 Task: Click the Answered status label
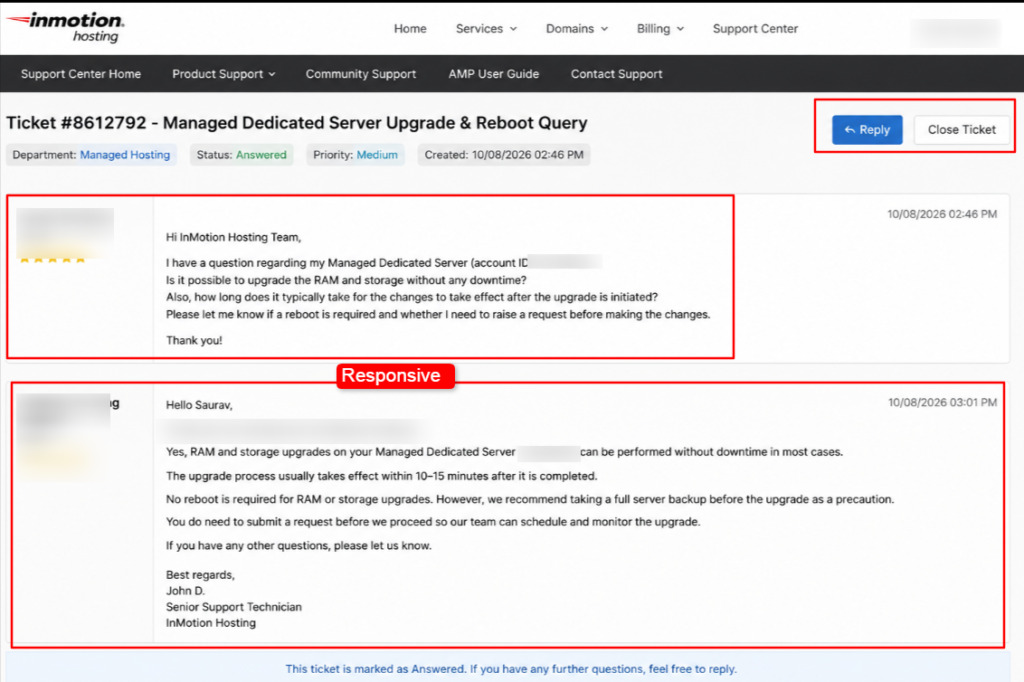(261, 155)
